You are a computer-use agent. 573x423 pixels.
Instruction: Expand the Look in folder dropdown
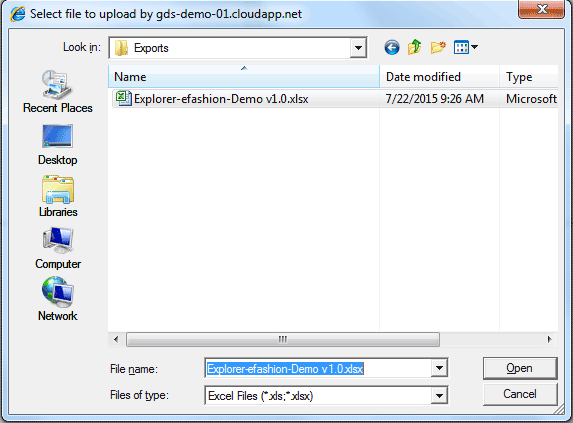[358, 48]
